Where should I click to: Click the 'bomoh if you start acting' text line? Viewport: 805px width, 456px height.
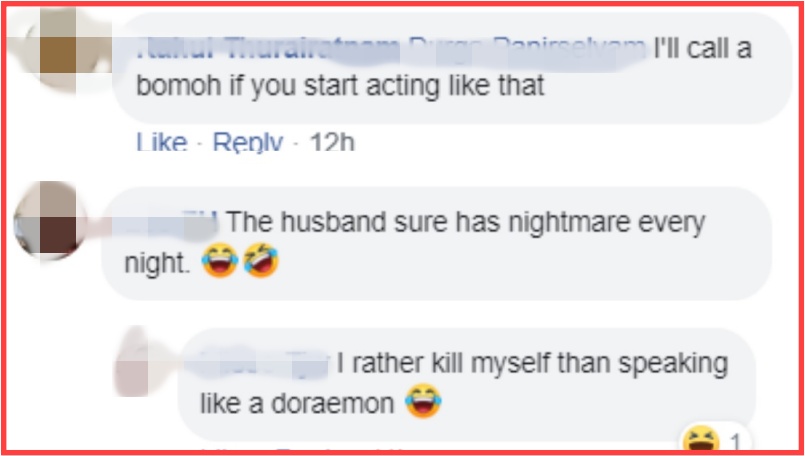click(340, 86)
